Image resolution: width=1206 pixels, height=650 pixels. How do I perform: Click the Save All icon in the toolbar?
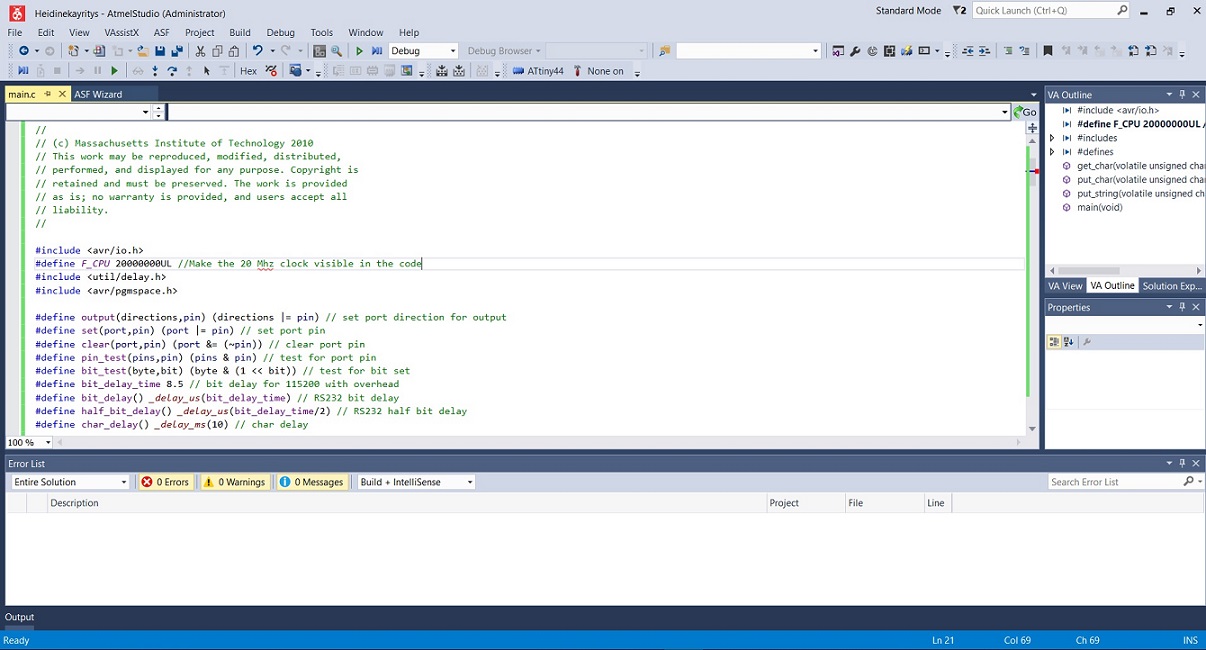[179, 50]
